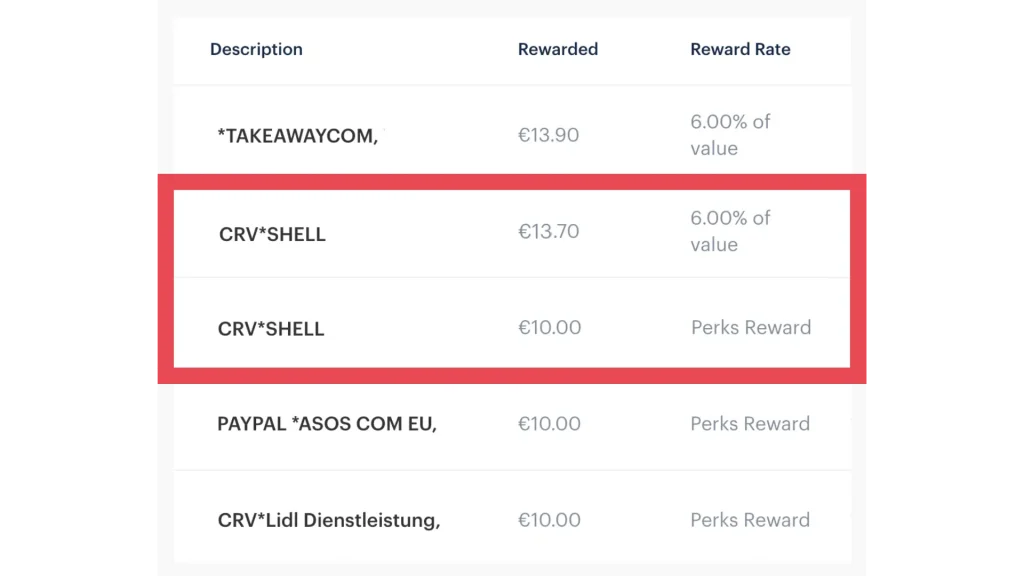Viewport: 1024px width, 576px height.
Task: Select the €10.00 amount for PAYPAL ASOS
Action: [549, 424]
